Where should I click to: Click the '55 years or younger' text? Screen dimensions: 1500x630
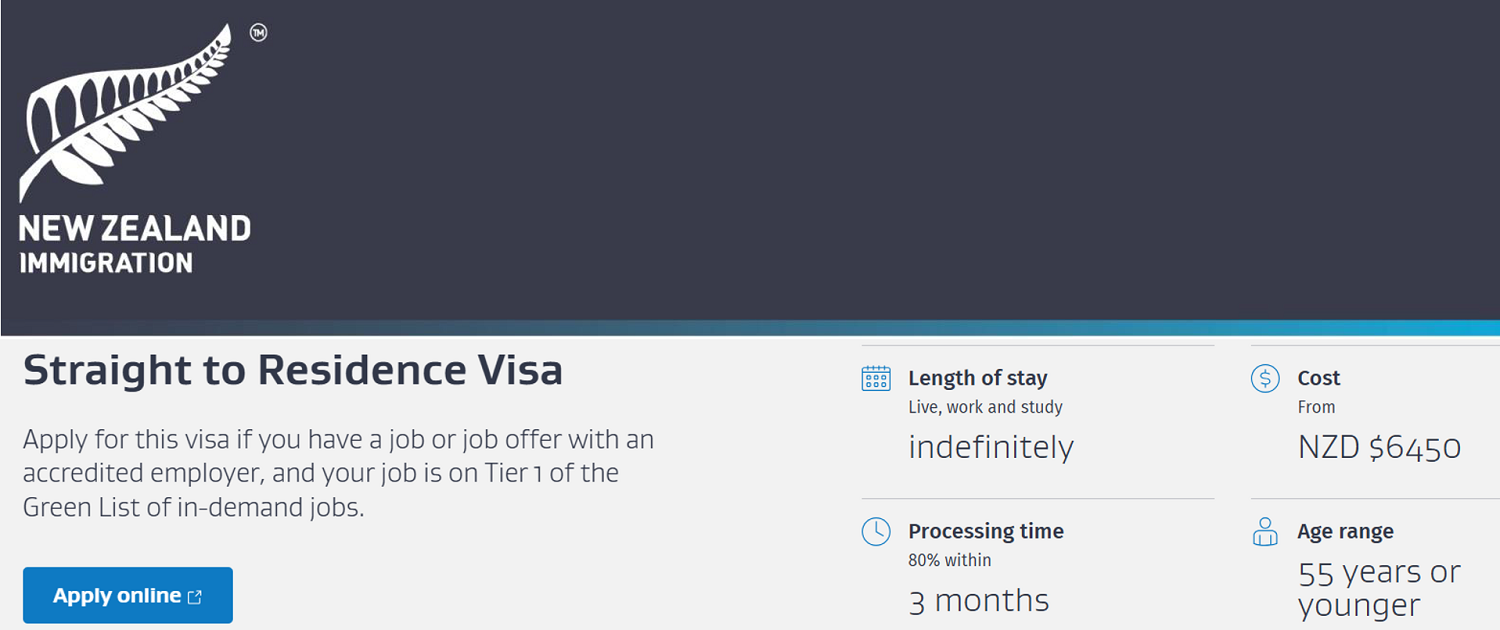[1380, 588]
